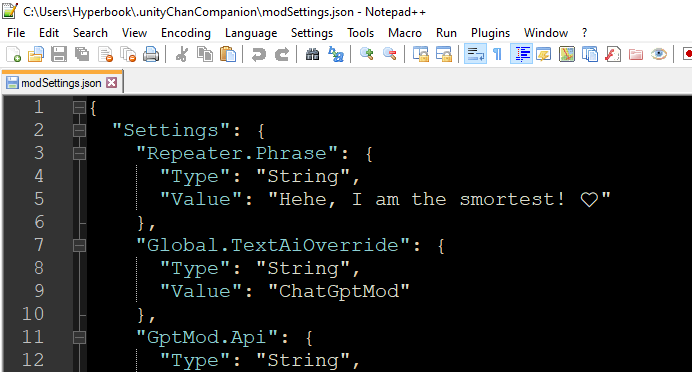Open the Settings menu
Viewport: 692px width, 372px height.
pyautogui.click(x=312, y=33)
